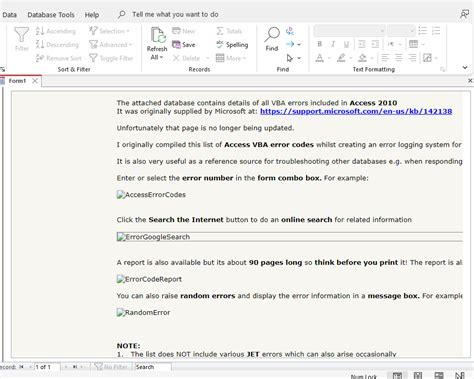Click the Numbering list icon
Image resolution: width=474 pixels, height=379 pixels.
tap(436, 31)
